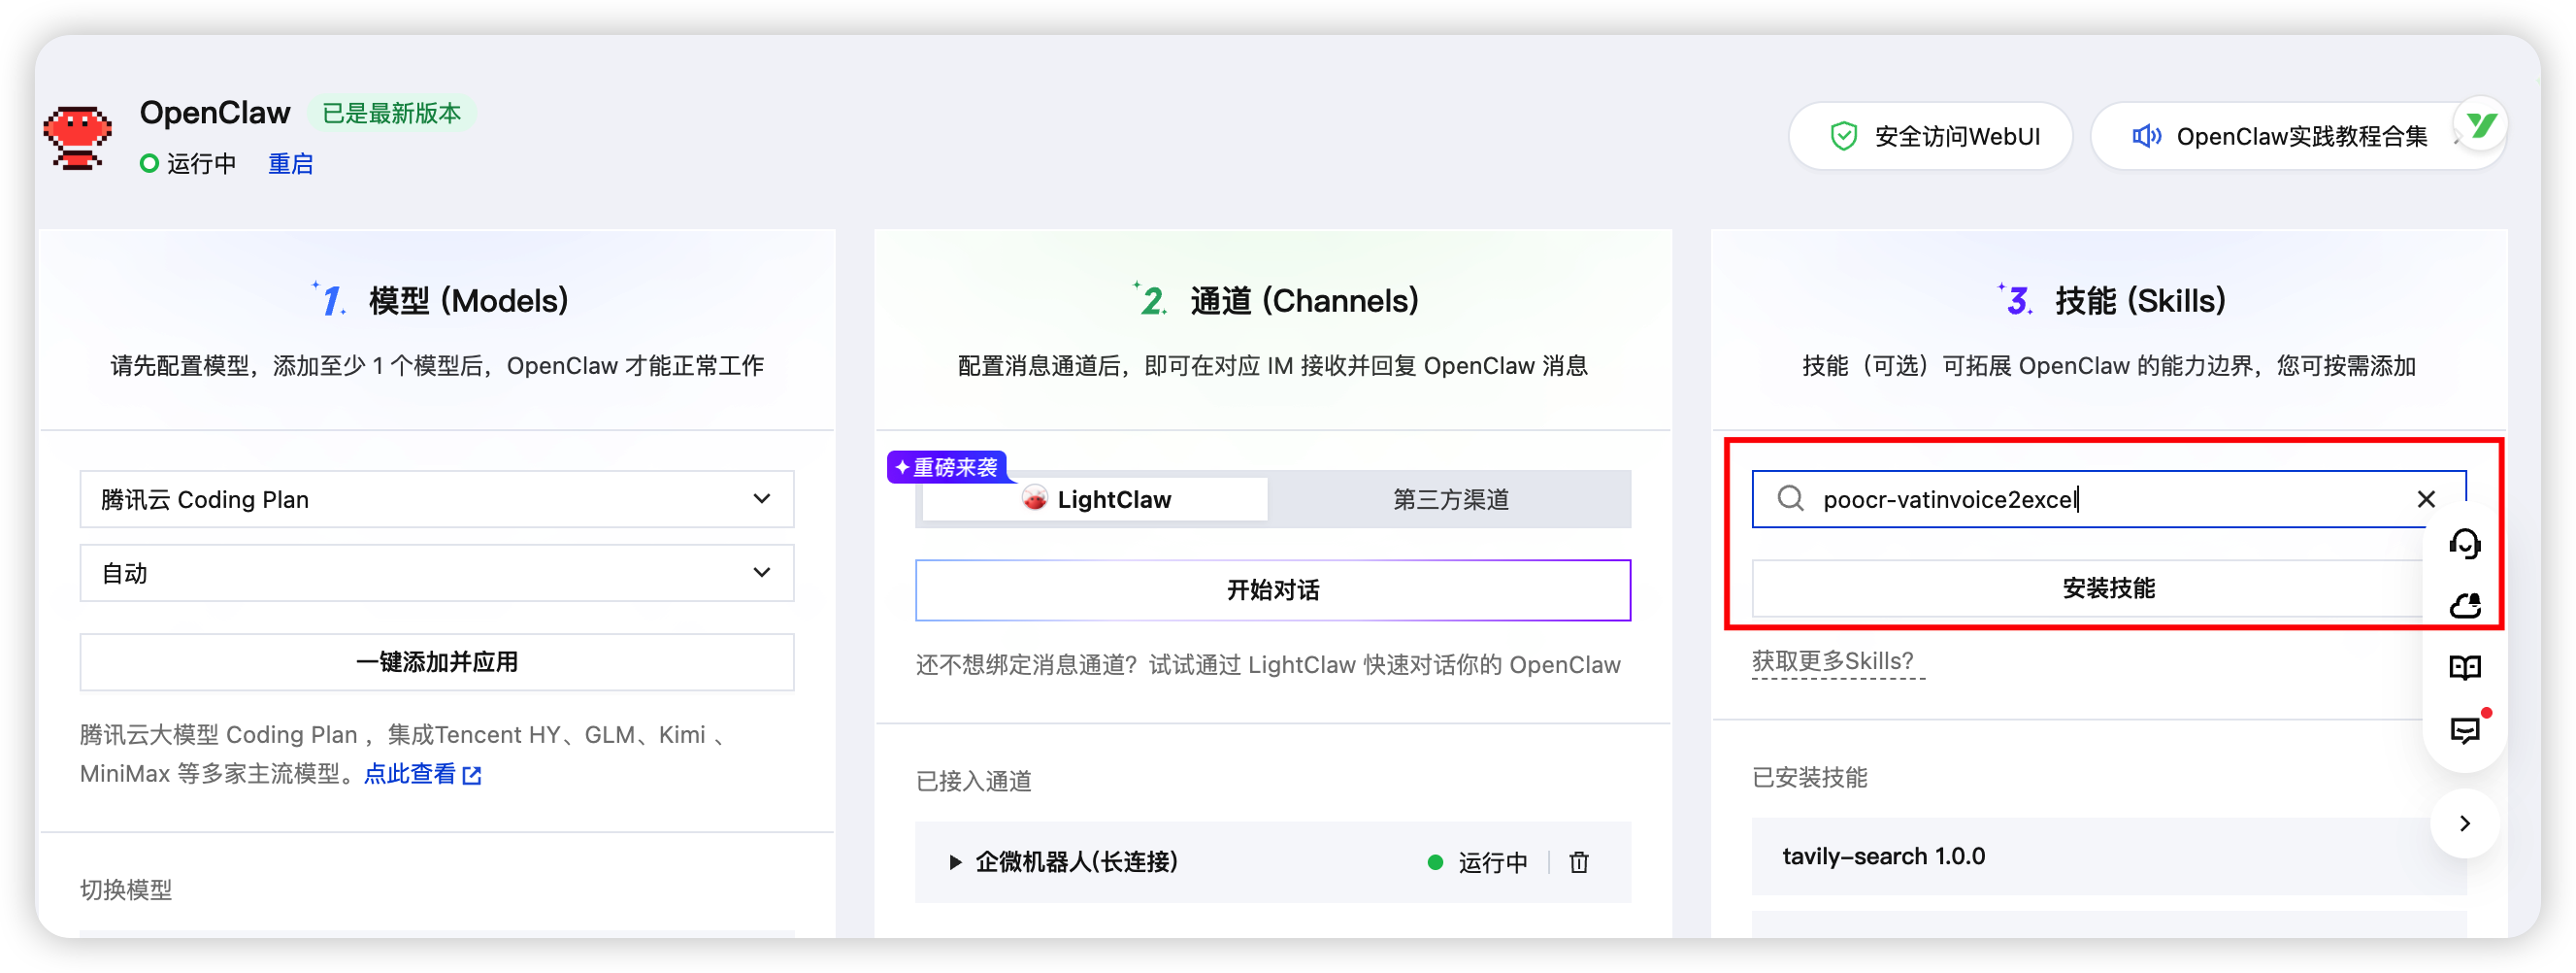Screen dimensions: 2576x973
Task: Clear the skill search text with X
Action: click(x=2425, y=499)
